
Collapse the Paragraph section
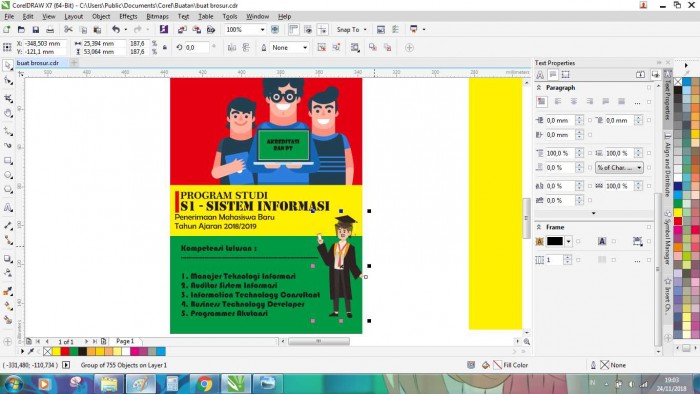click(539, 88)
